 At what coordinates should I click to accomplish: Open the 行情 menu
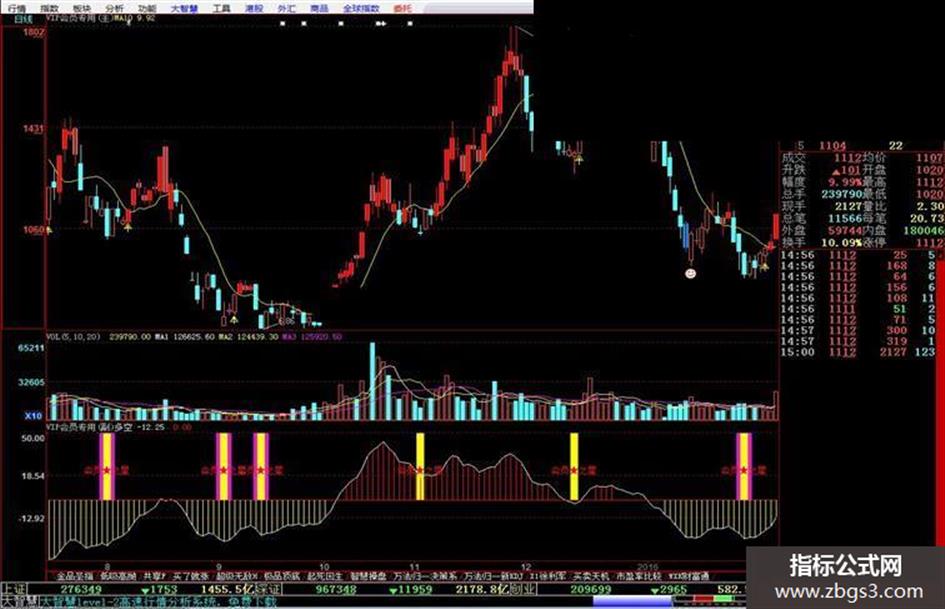[17, 8]
